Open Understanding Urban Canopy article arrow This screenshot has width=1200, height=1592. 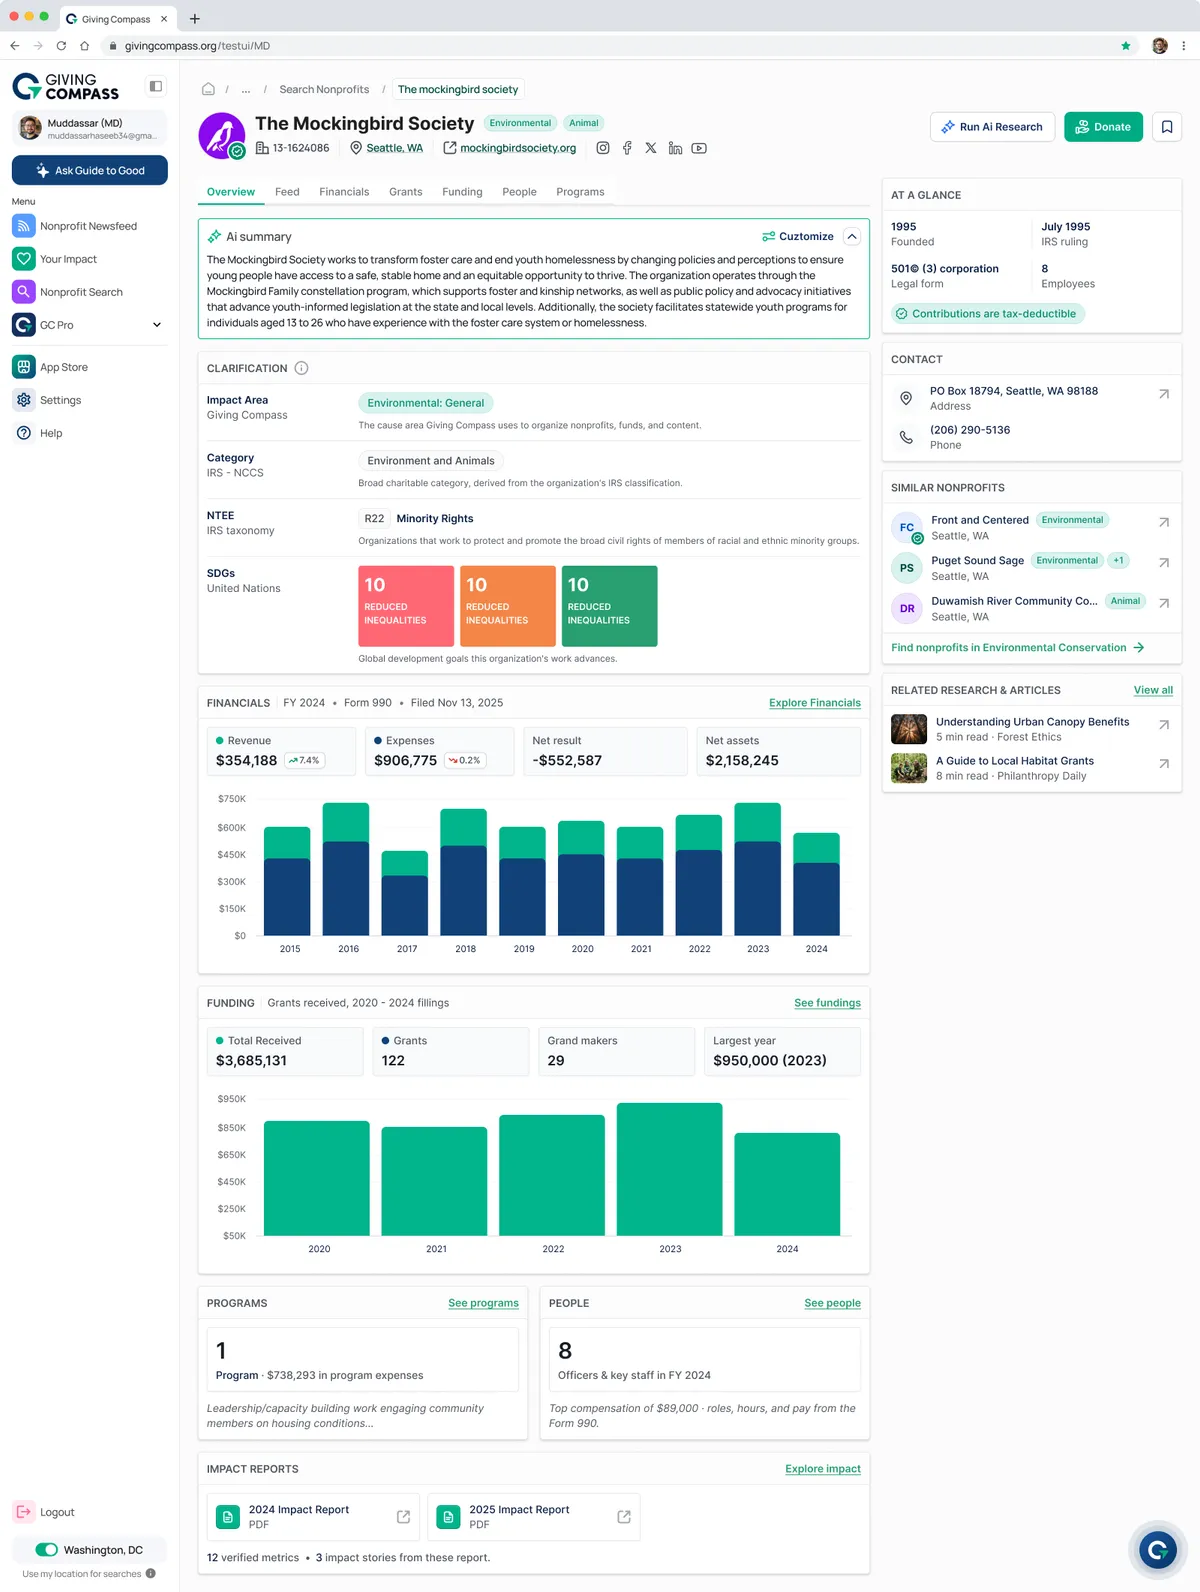tap(1164, 725)
